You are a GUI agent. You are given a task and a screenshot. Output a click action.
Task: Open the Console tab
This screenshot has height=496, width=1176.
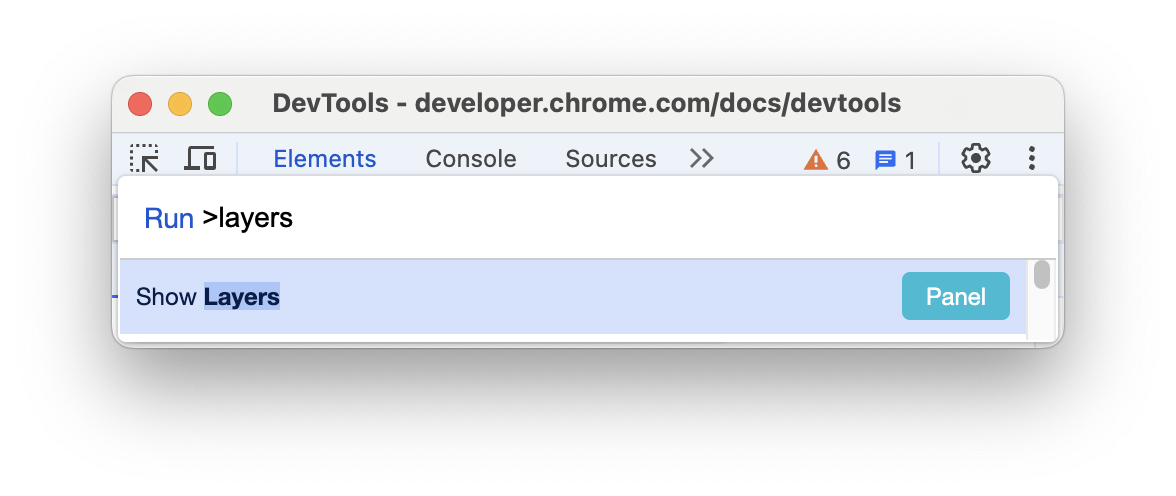471,159
